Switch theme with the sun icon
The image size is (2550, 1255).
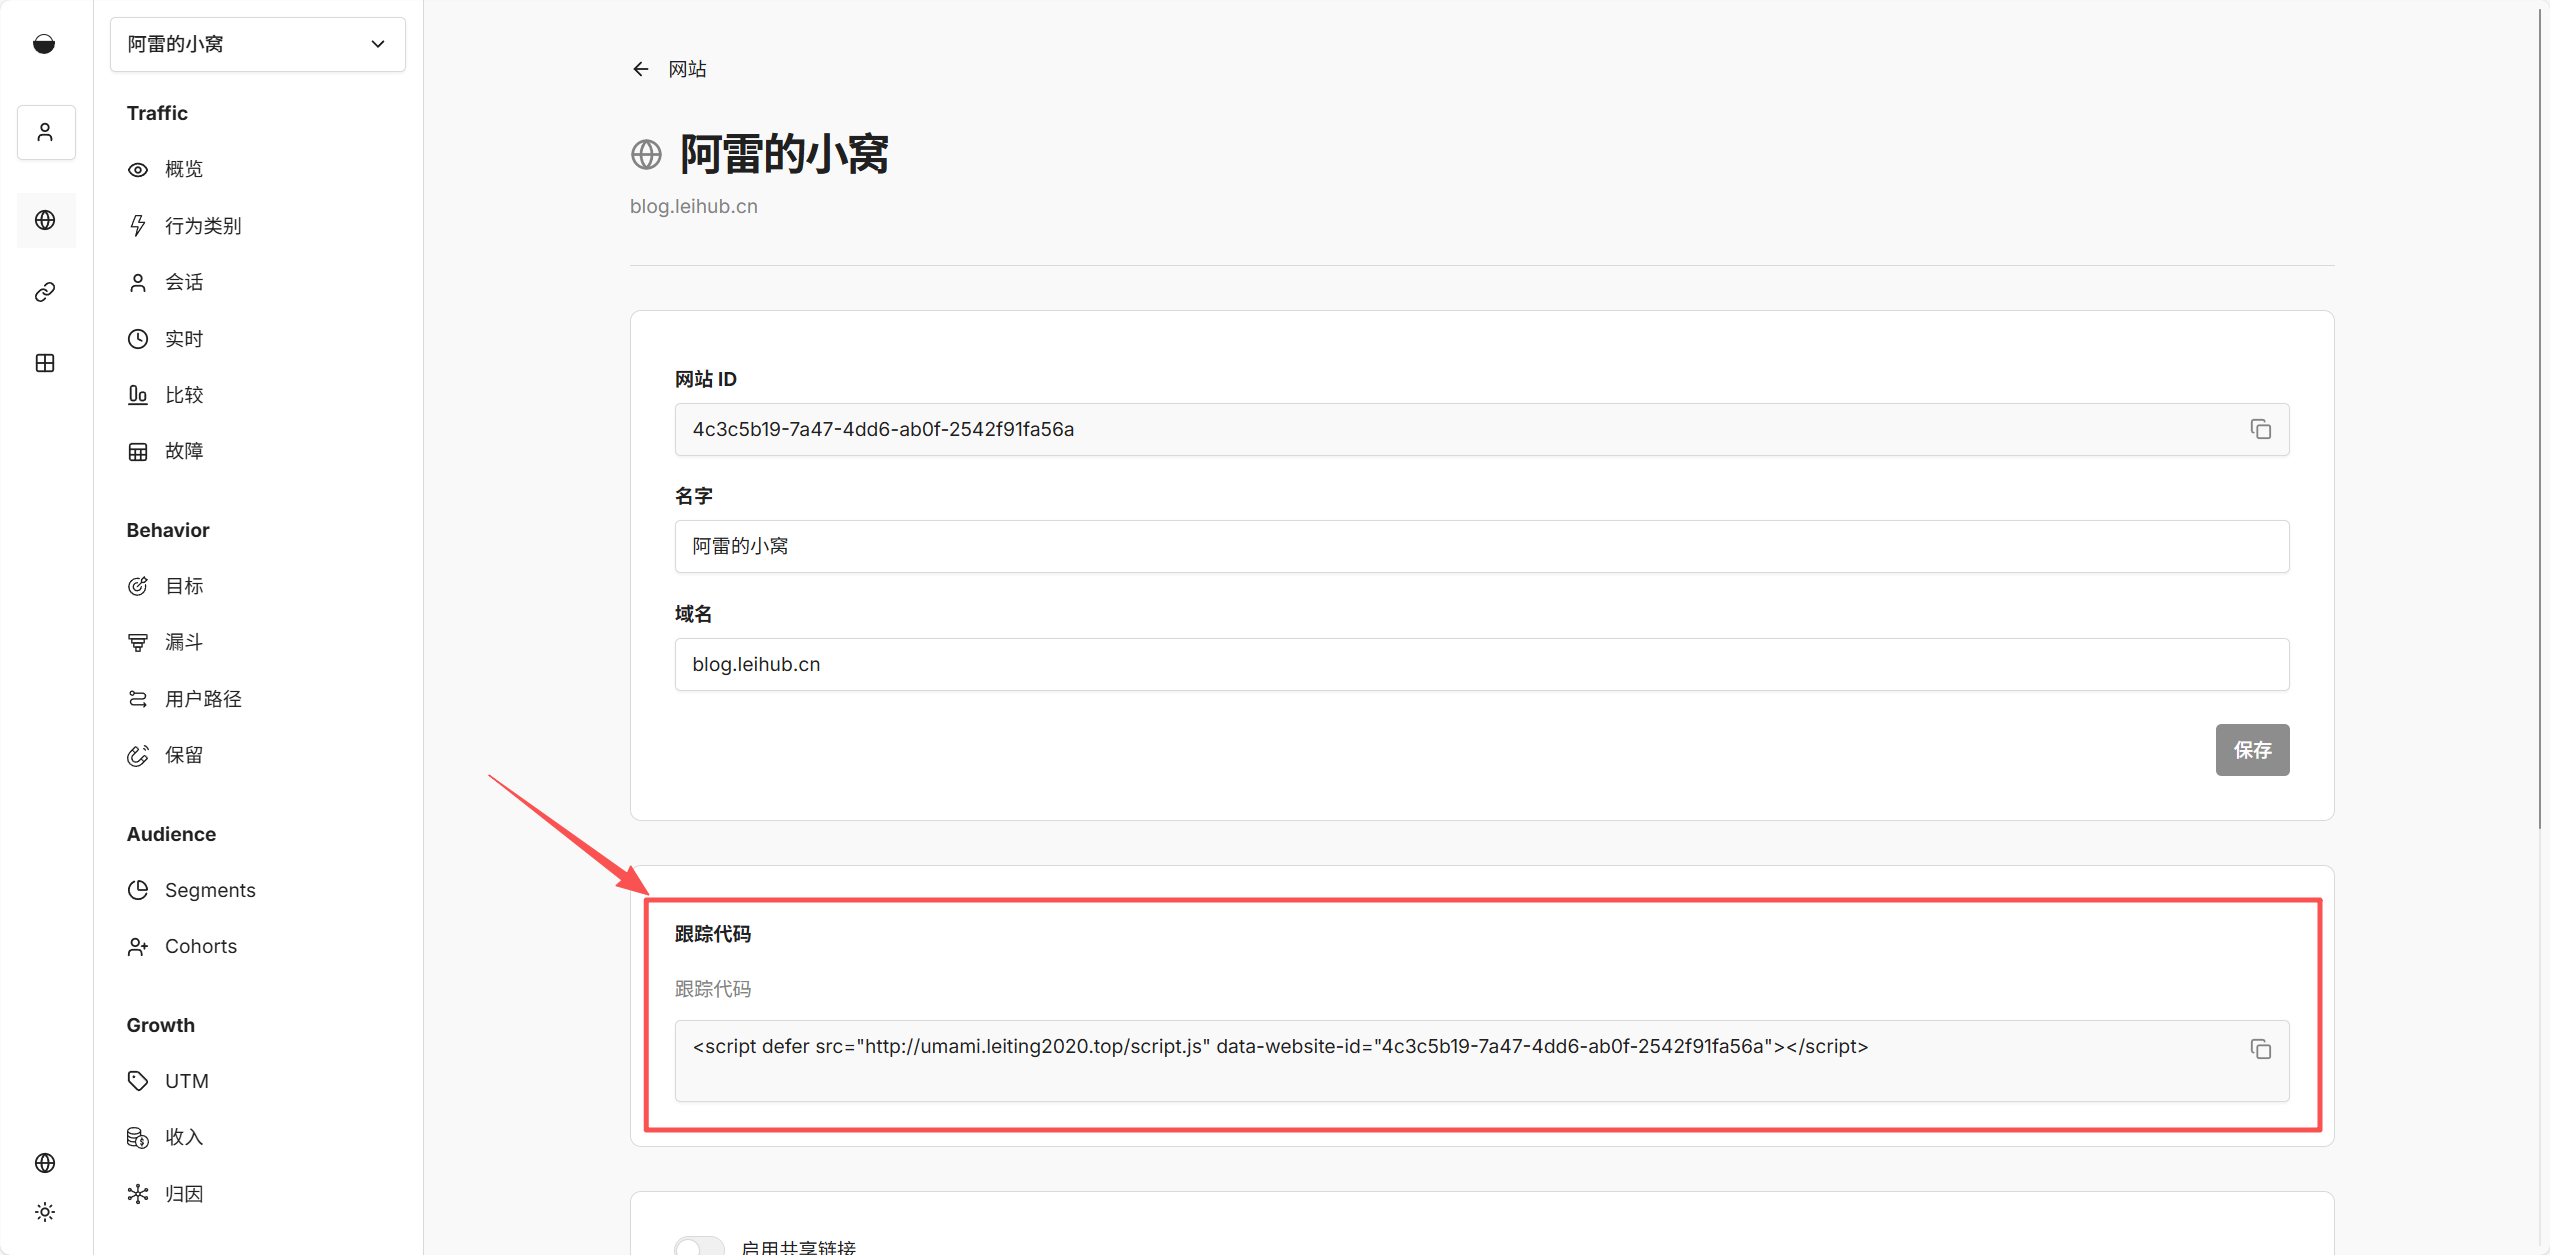(x=45, y=1212)
